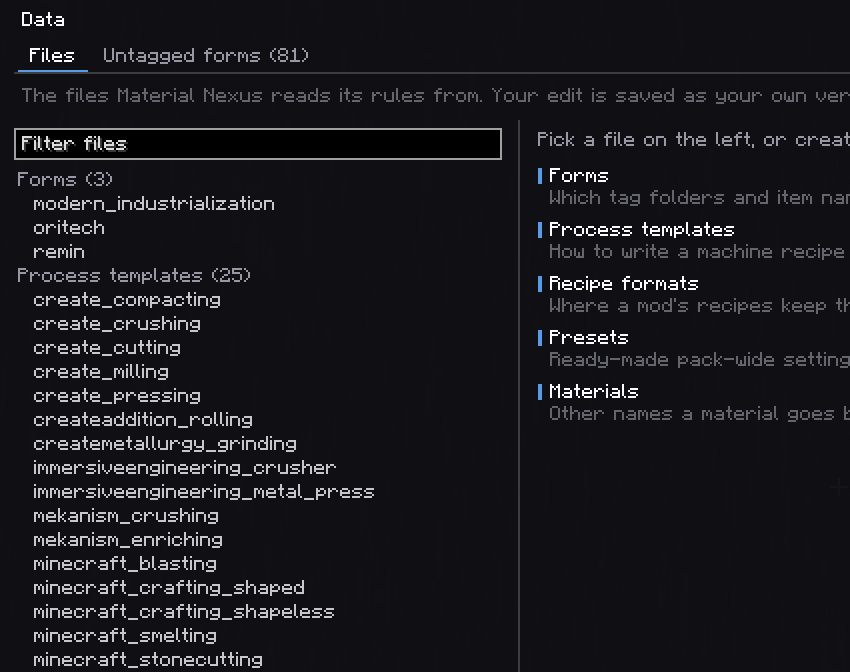Collapse the Process templates (25) group

tap(134, 276)
